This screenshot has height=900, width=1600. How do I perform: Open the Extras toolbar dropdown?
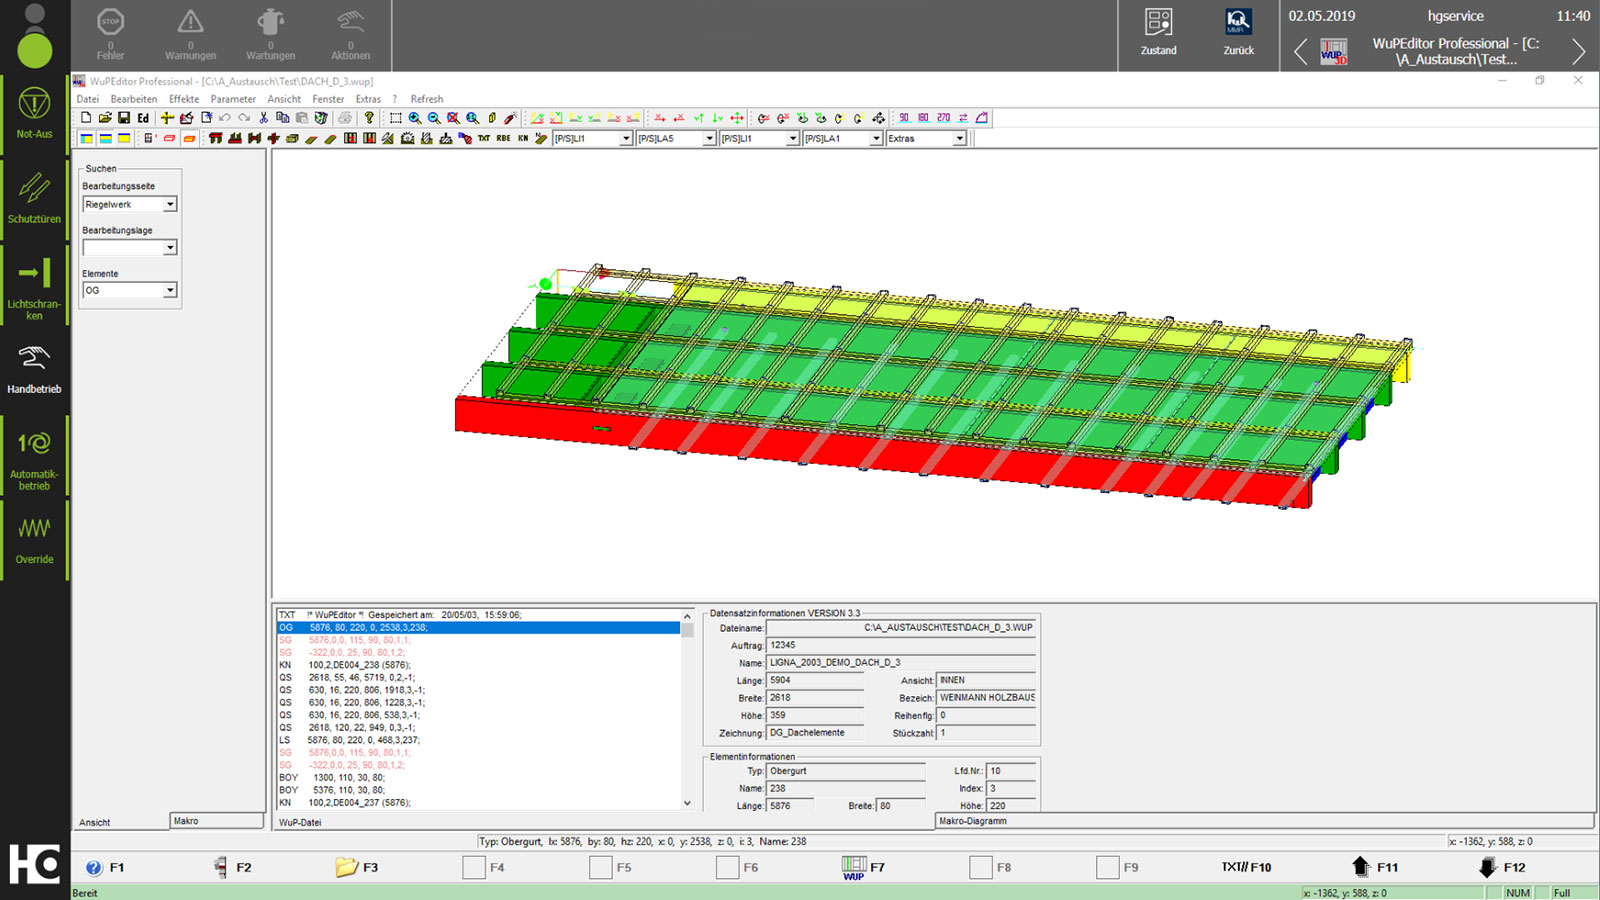pyautogui.click(x=959, y=139)
